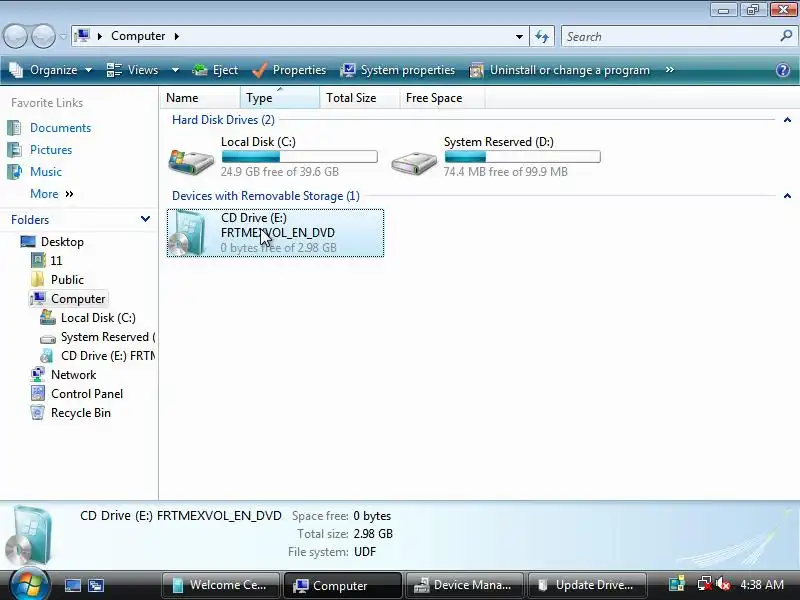Click Switch between windows quick launch icon
Screen dimensions: 800x600
[x=96, y=585]
